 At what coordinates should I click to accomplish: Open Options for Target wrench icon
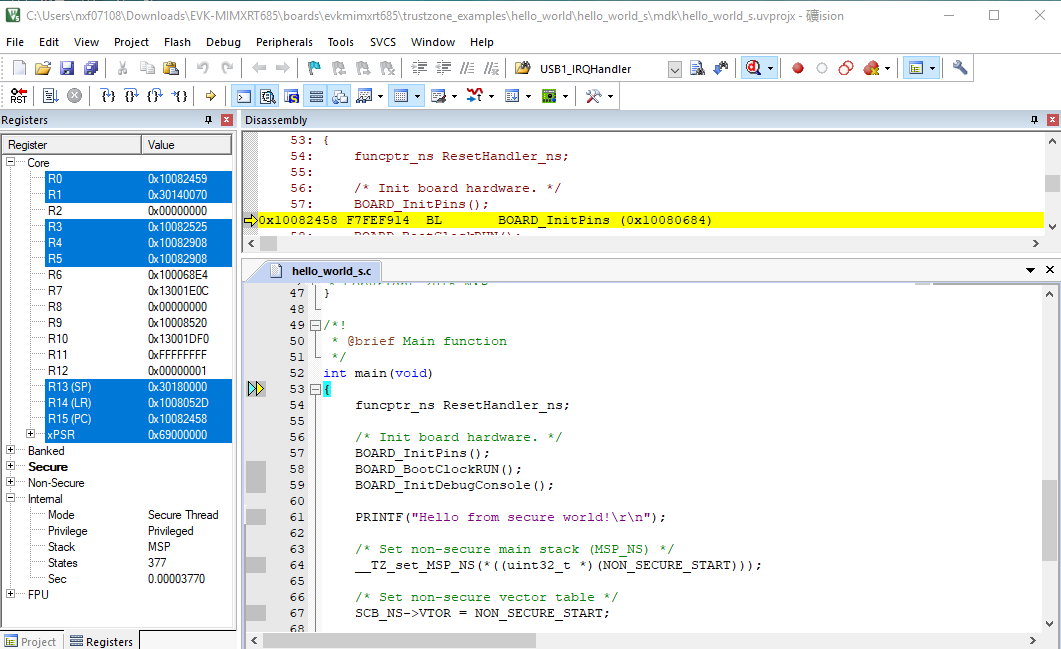point(960,68)
